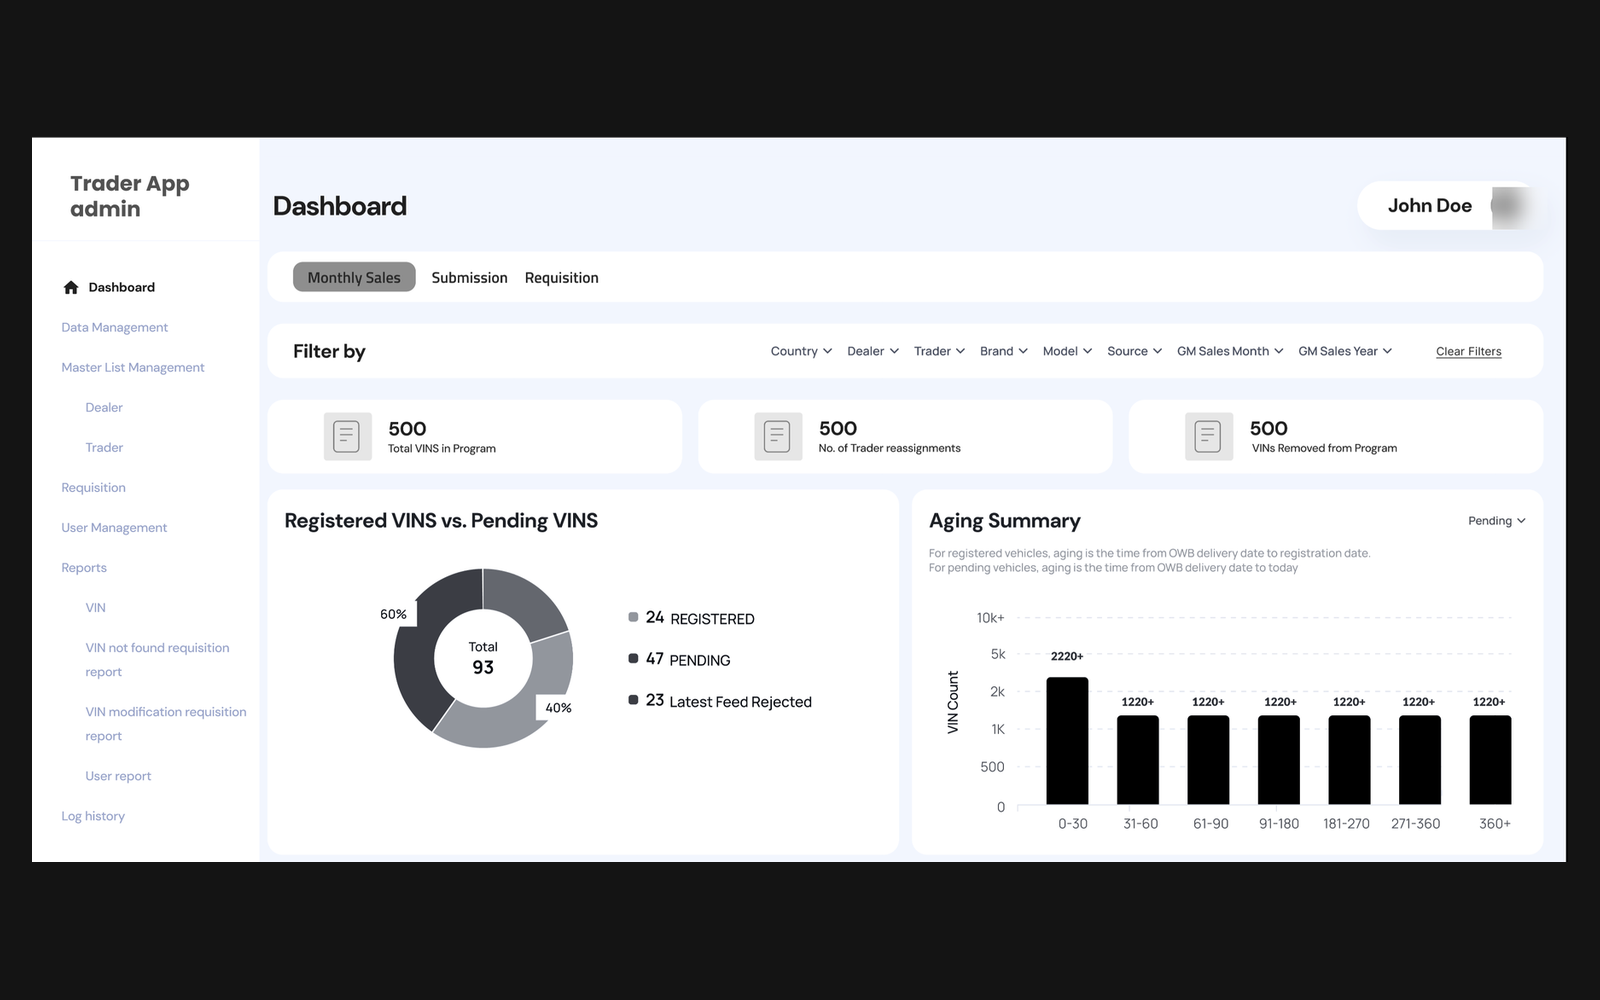The width and height of the screenshot is (1600, 1000).
Task: Click the 360+ aging bar
Action: (1490, 760)
